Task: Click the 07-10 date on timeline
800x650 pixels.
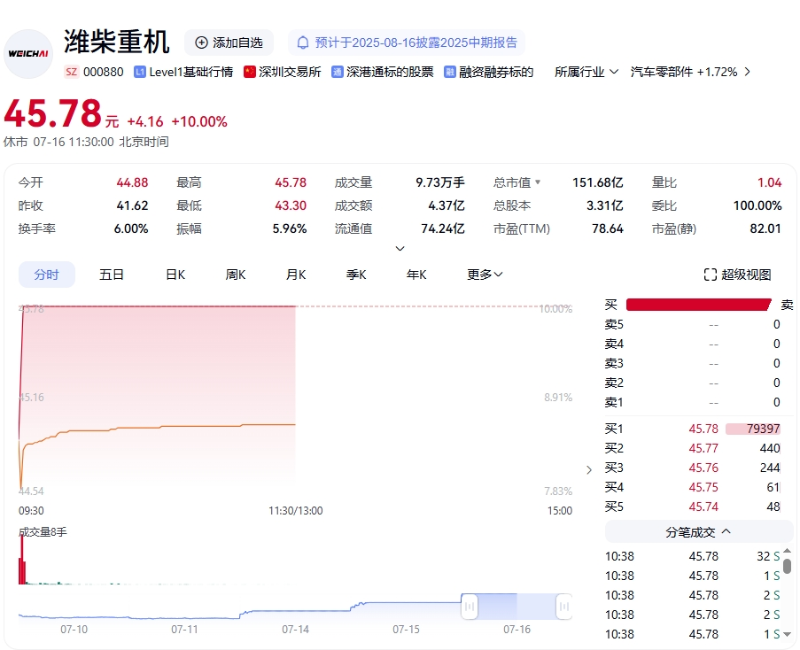Action: coord(74,629)
